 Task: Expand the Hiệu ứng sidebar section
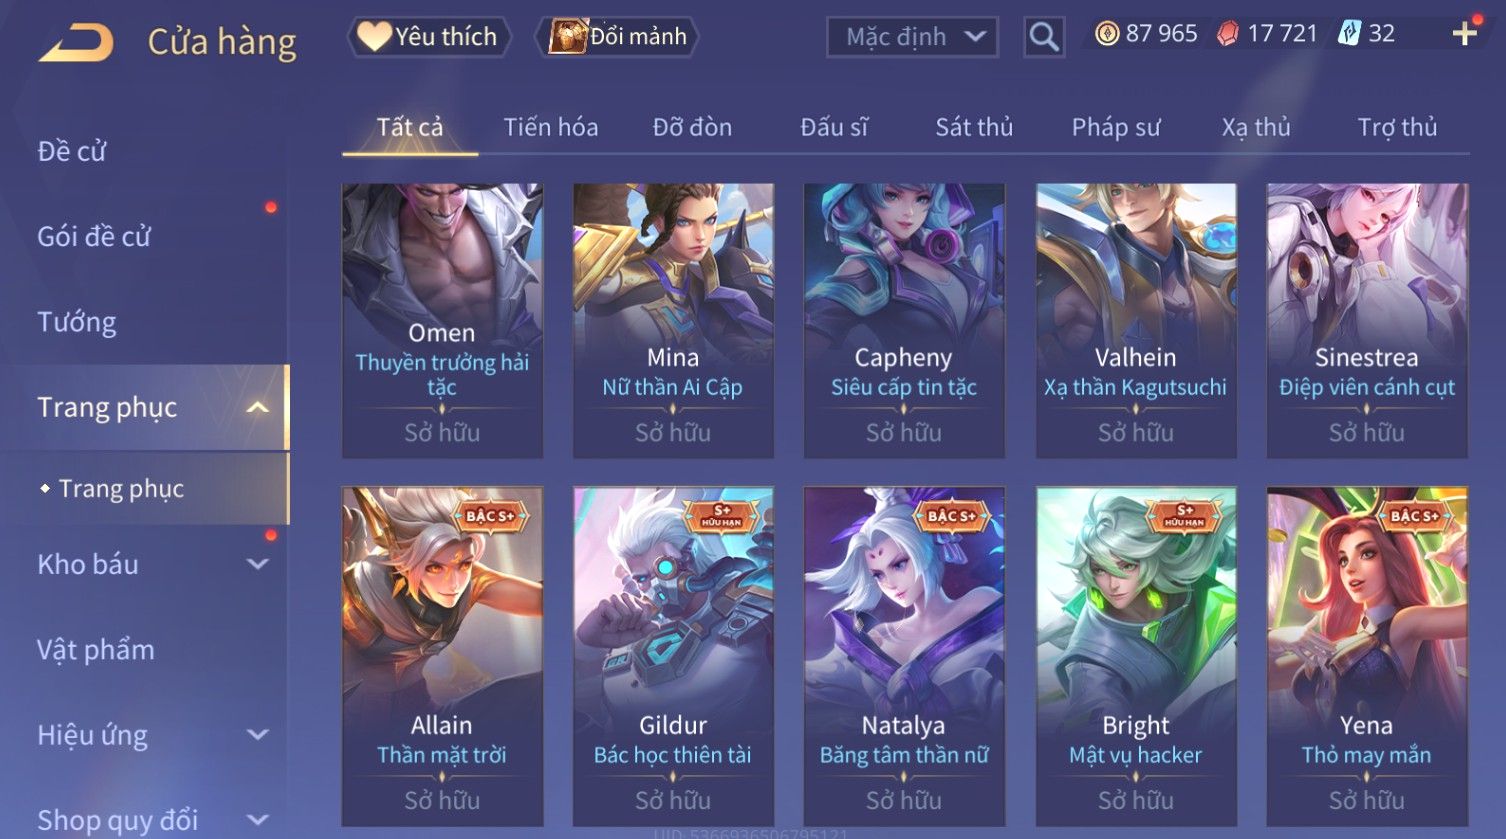click(x=258, y=735)
